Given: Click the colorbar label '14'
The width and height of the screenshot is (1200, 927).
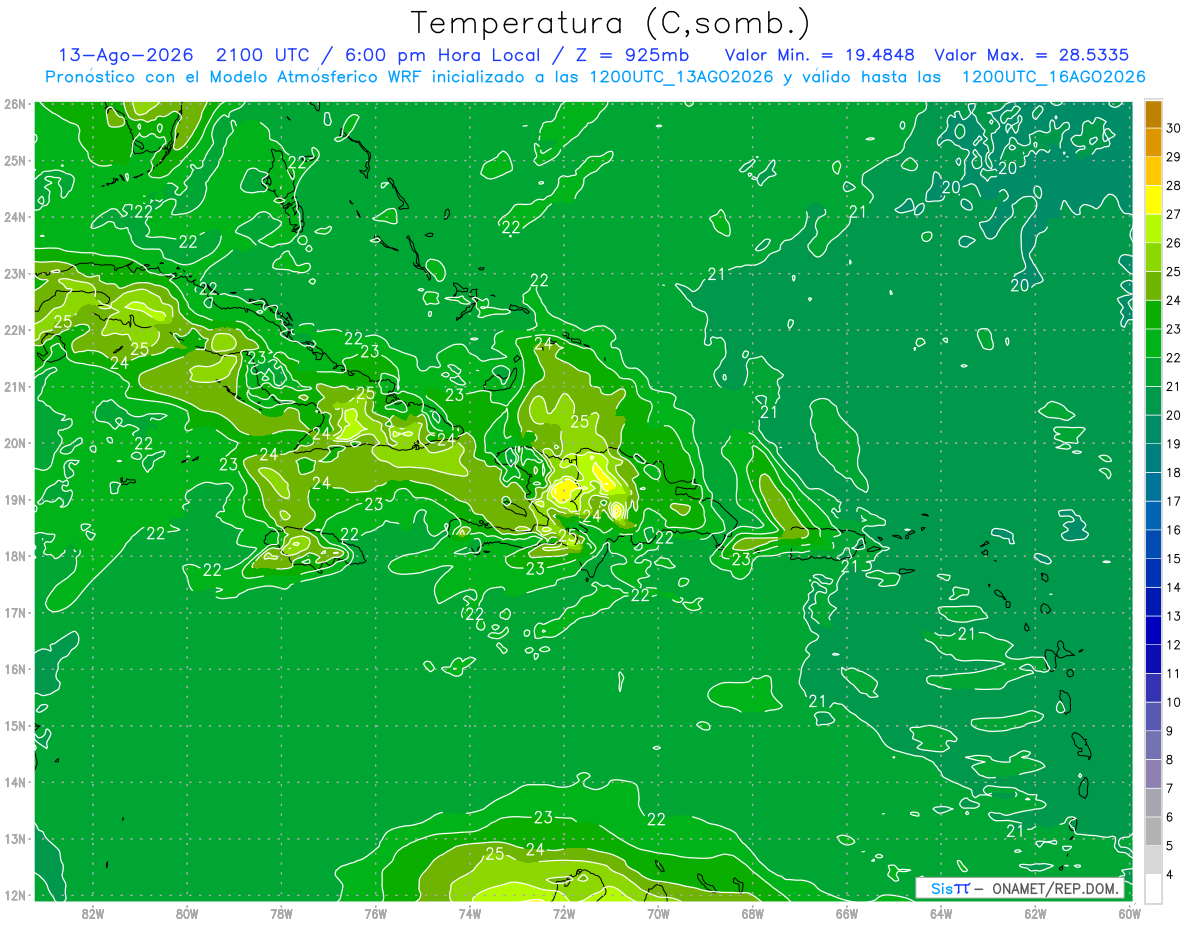Looking at the screenshot, I should 1173,587.
